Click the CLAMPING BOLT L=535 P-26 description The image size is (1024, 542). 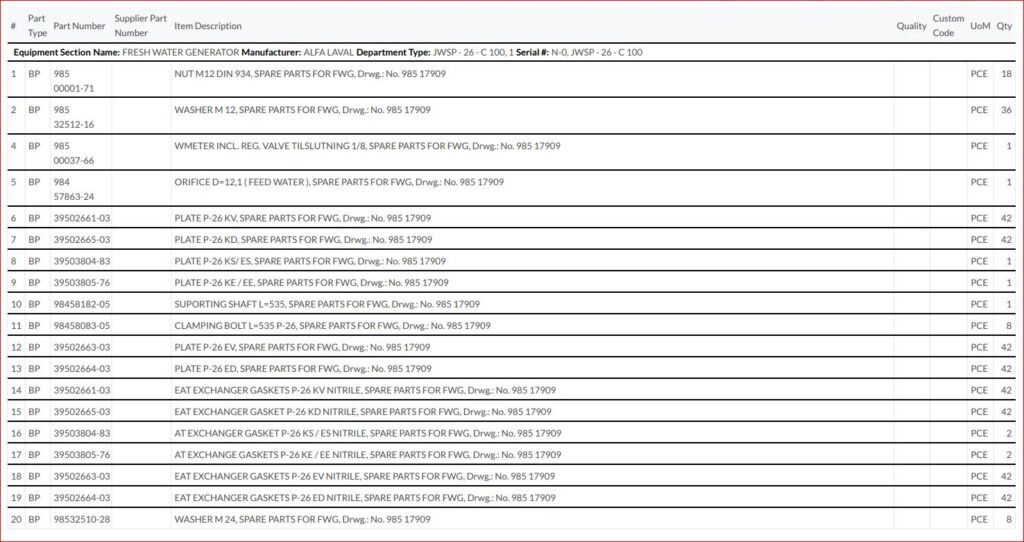click(332, 326)
